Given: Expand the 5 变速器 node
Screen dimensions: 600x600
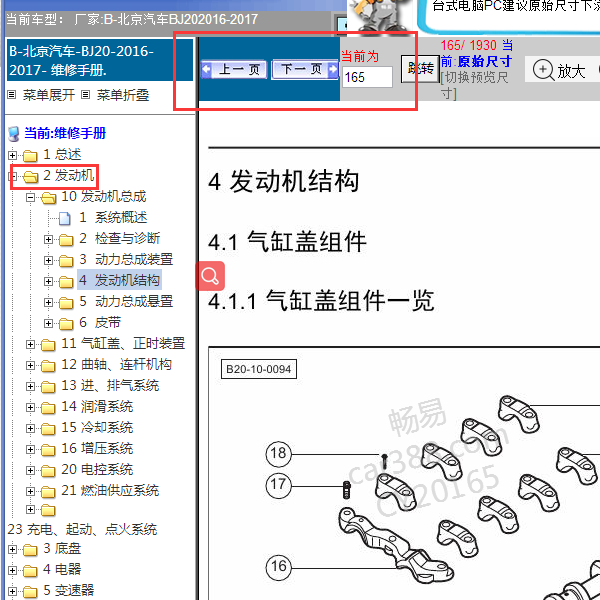Looking at the screenshot, I should point(12,592).
